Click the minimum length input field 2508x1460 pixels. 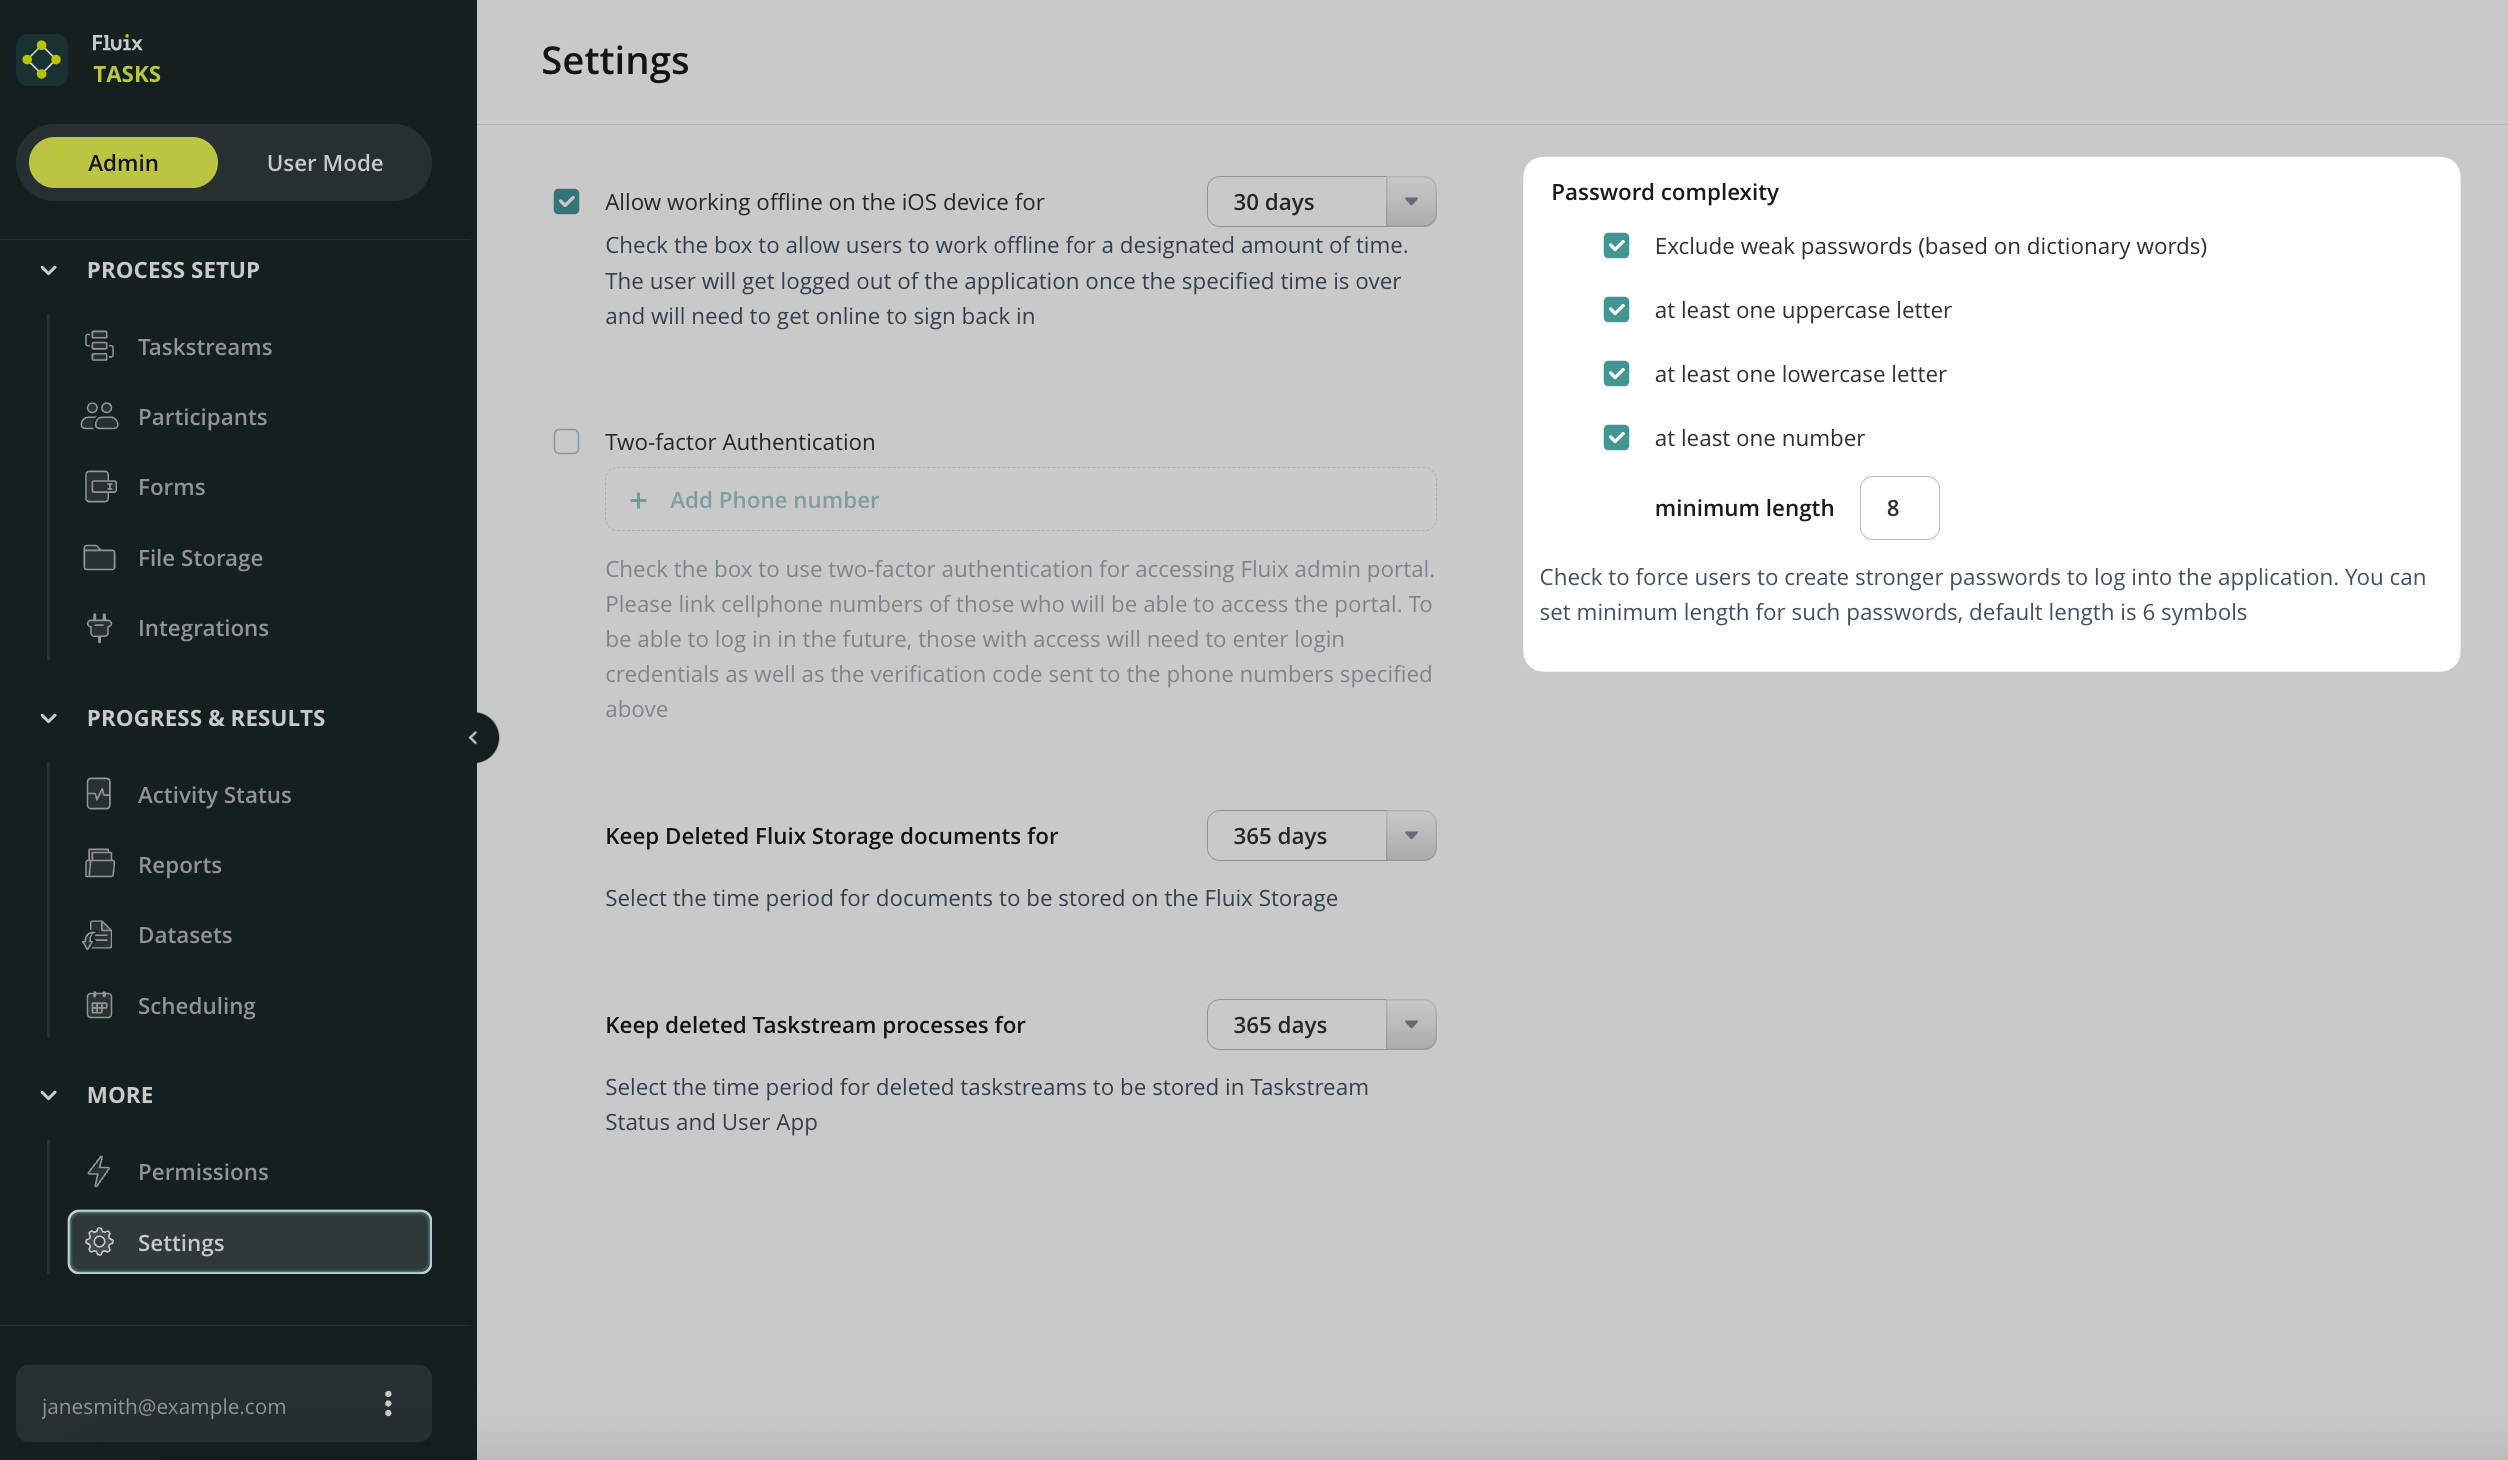click(x=1898, y=508)
